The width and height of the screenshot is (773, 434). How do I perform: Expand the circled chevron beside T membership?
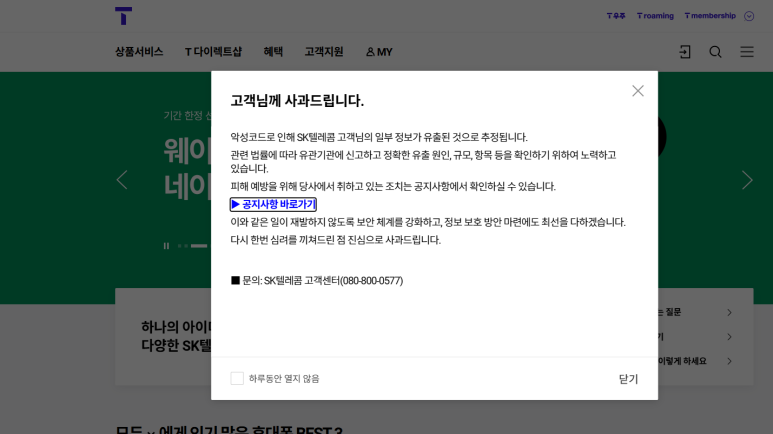point(749,16)
